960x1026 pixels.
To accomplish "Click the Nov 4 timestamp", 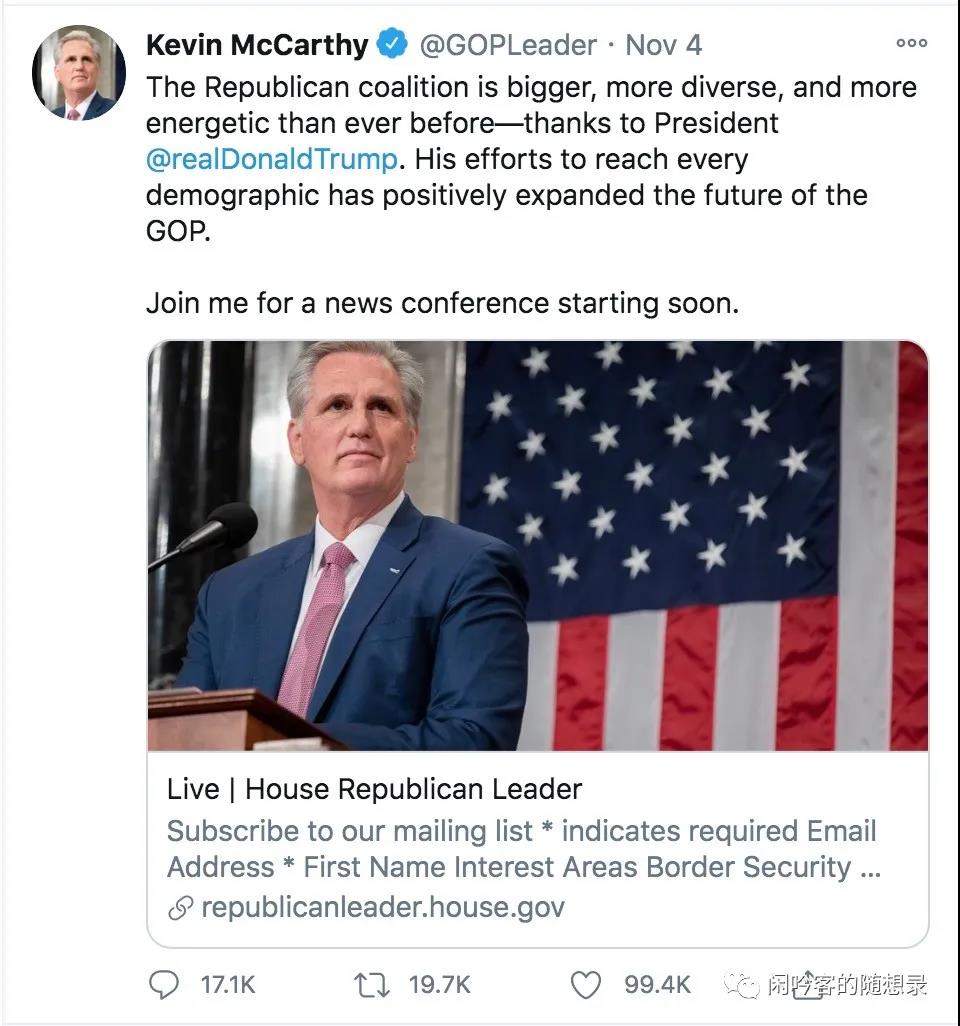I will [x=664, y=45].
